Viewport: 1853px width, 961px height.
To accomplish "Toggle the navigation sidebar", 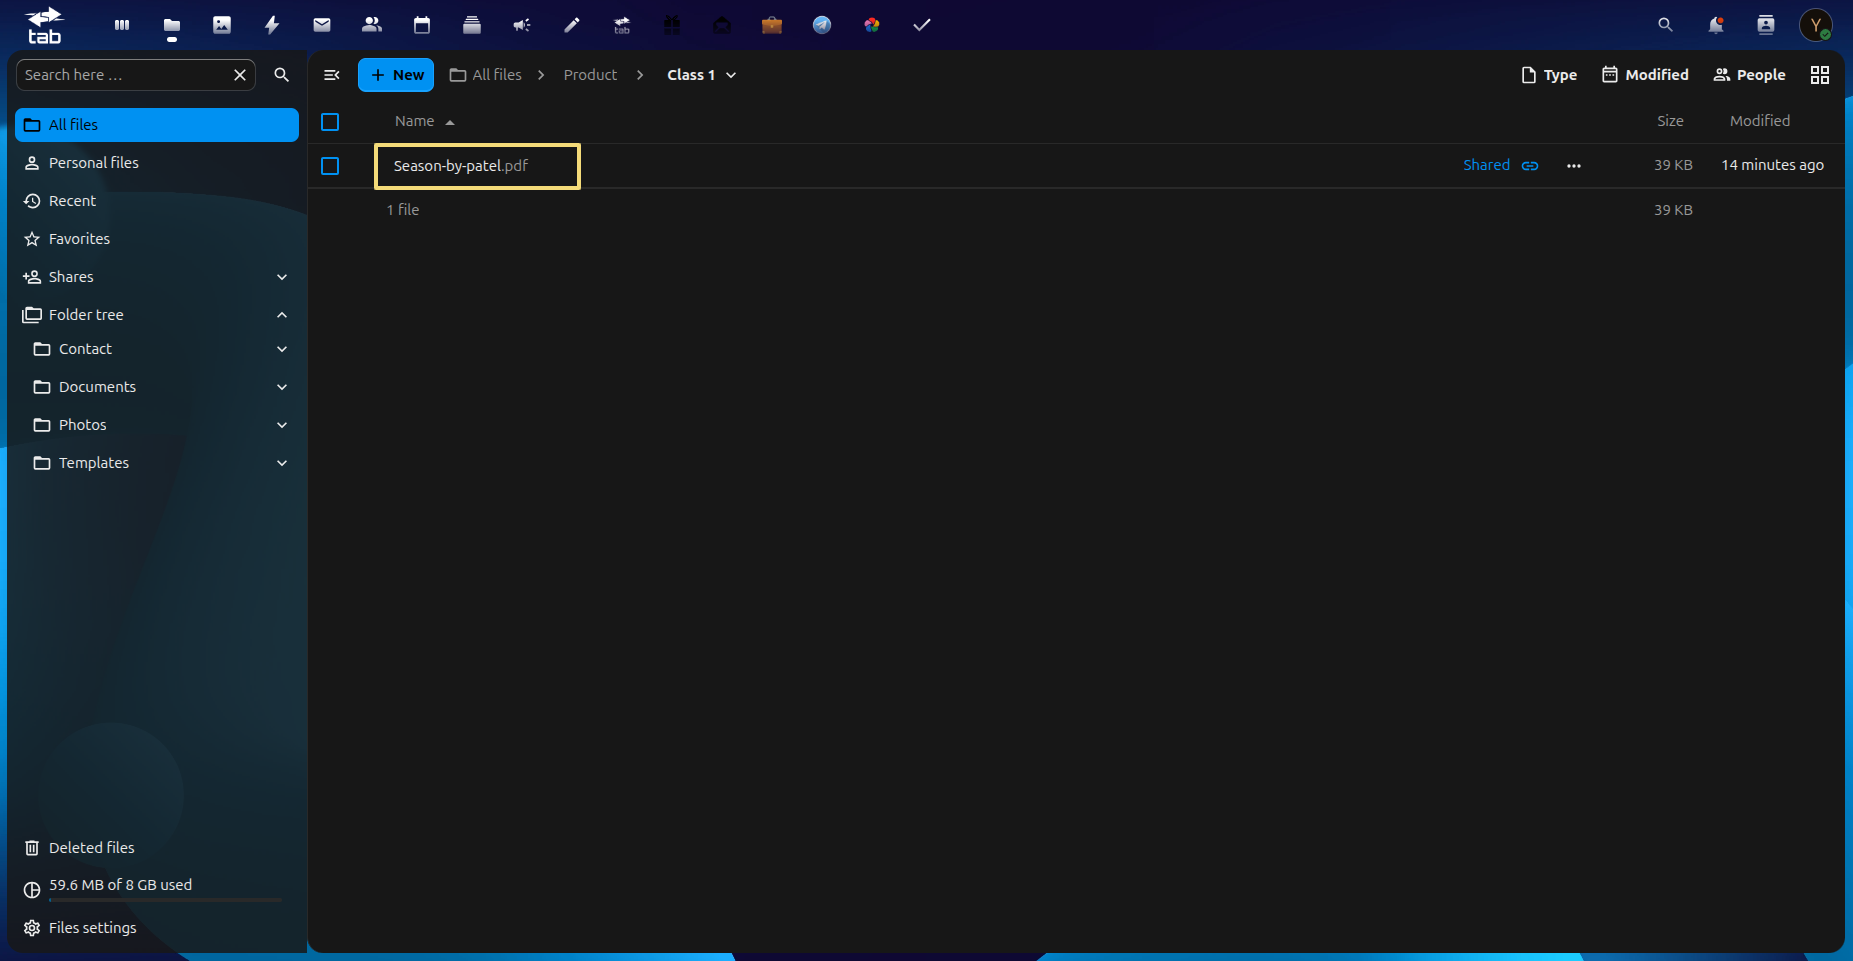I will [332, 75].
